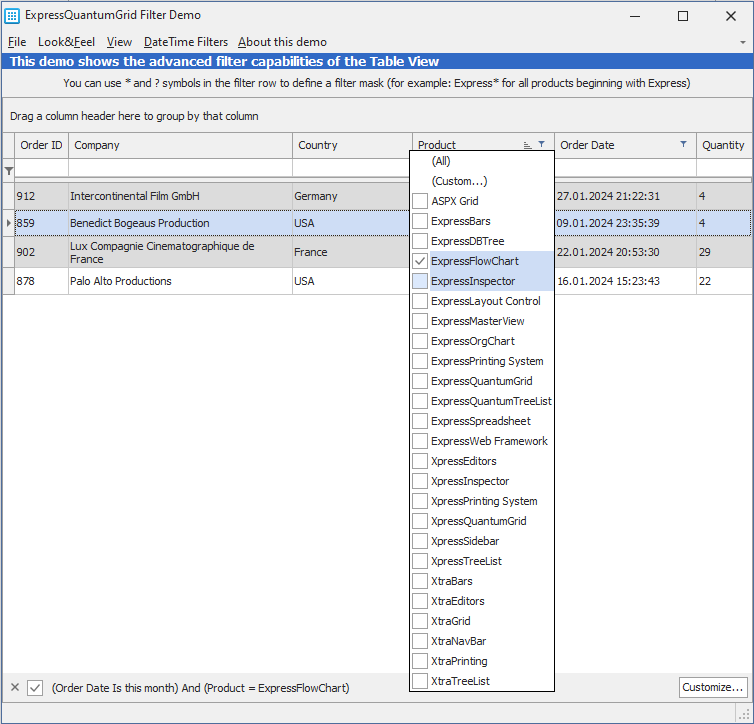Open the menu bar overflow arrow
754x724 pixels.
coord(742,42)
